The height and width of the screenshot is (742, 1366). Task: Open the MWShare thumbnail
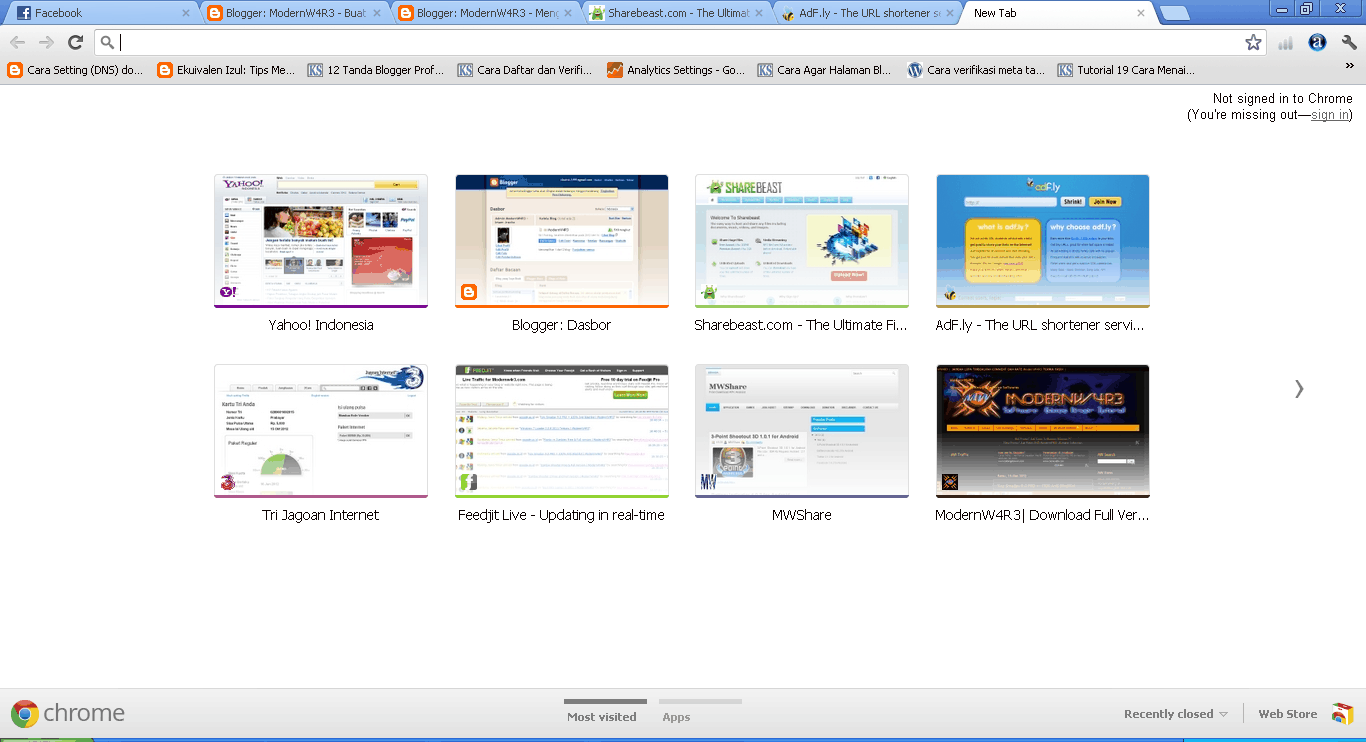click(x=802, y=431)
